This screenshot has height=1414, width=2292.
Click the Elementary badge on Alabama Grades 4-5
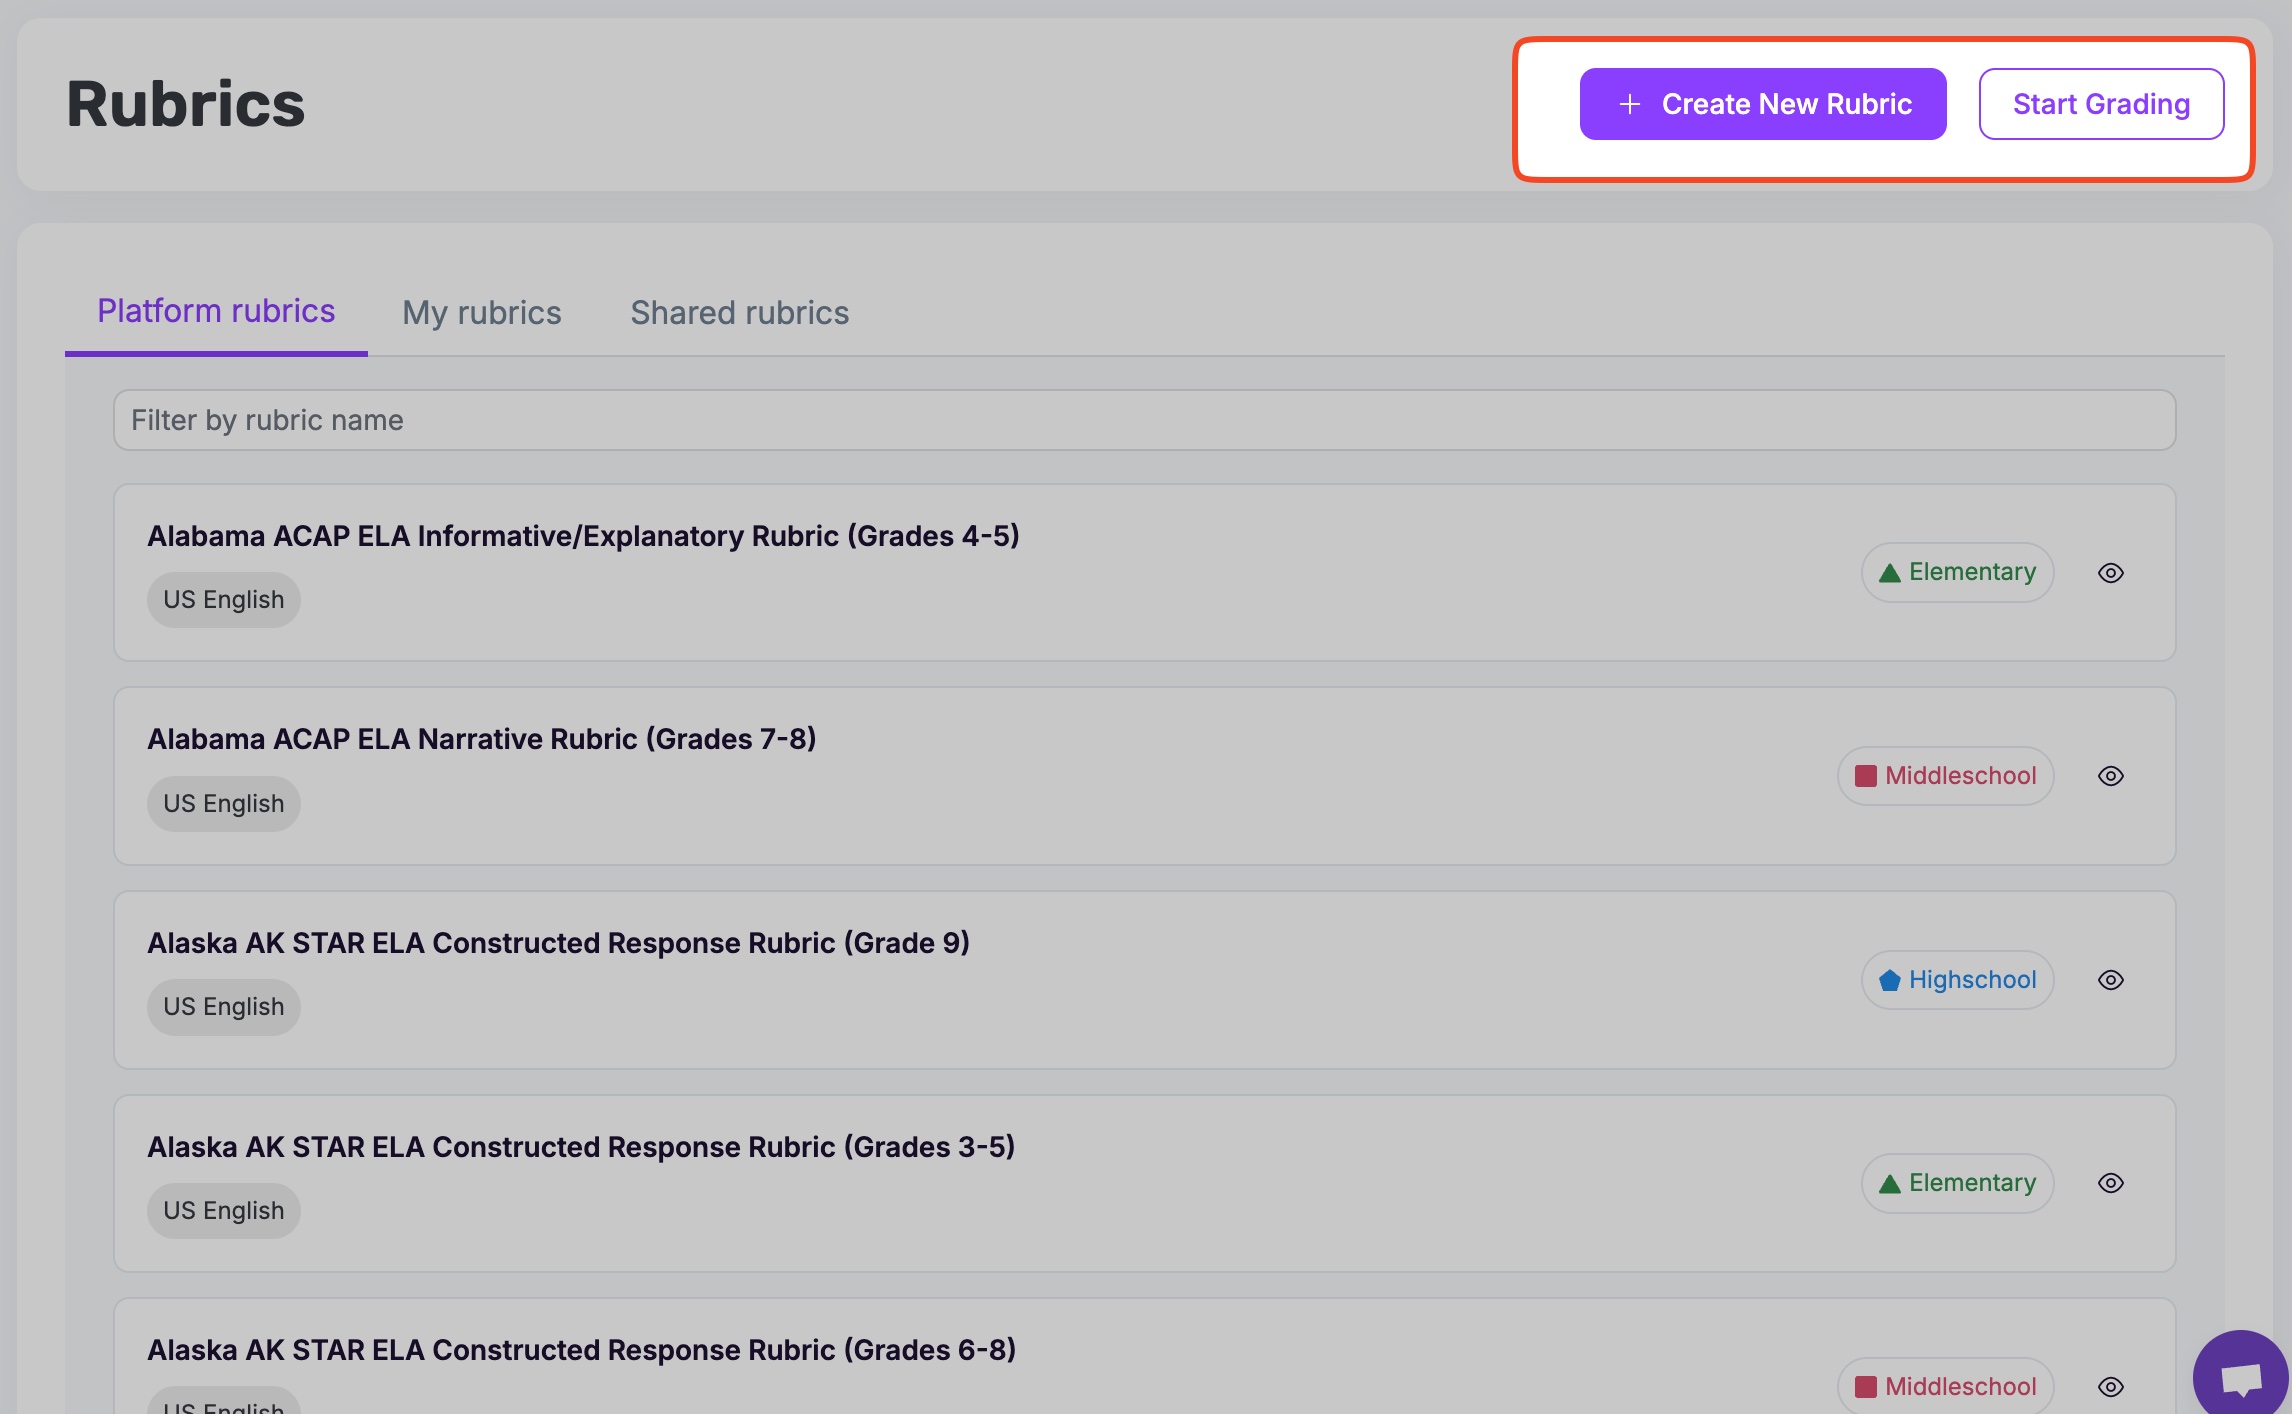[1957, 573]
